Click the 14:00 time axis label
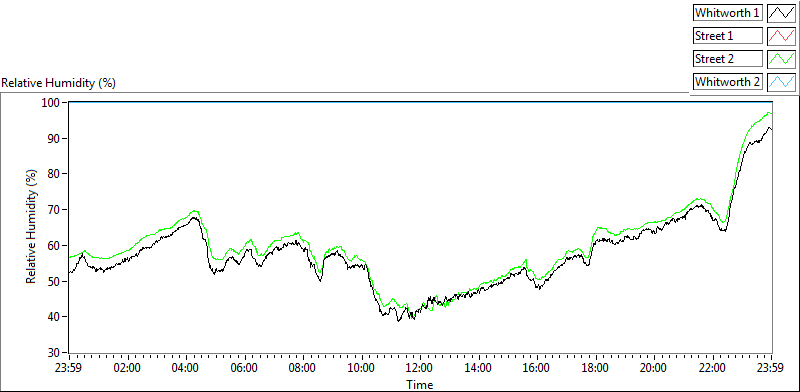The image size is (800, 392). point(479,367)
